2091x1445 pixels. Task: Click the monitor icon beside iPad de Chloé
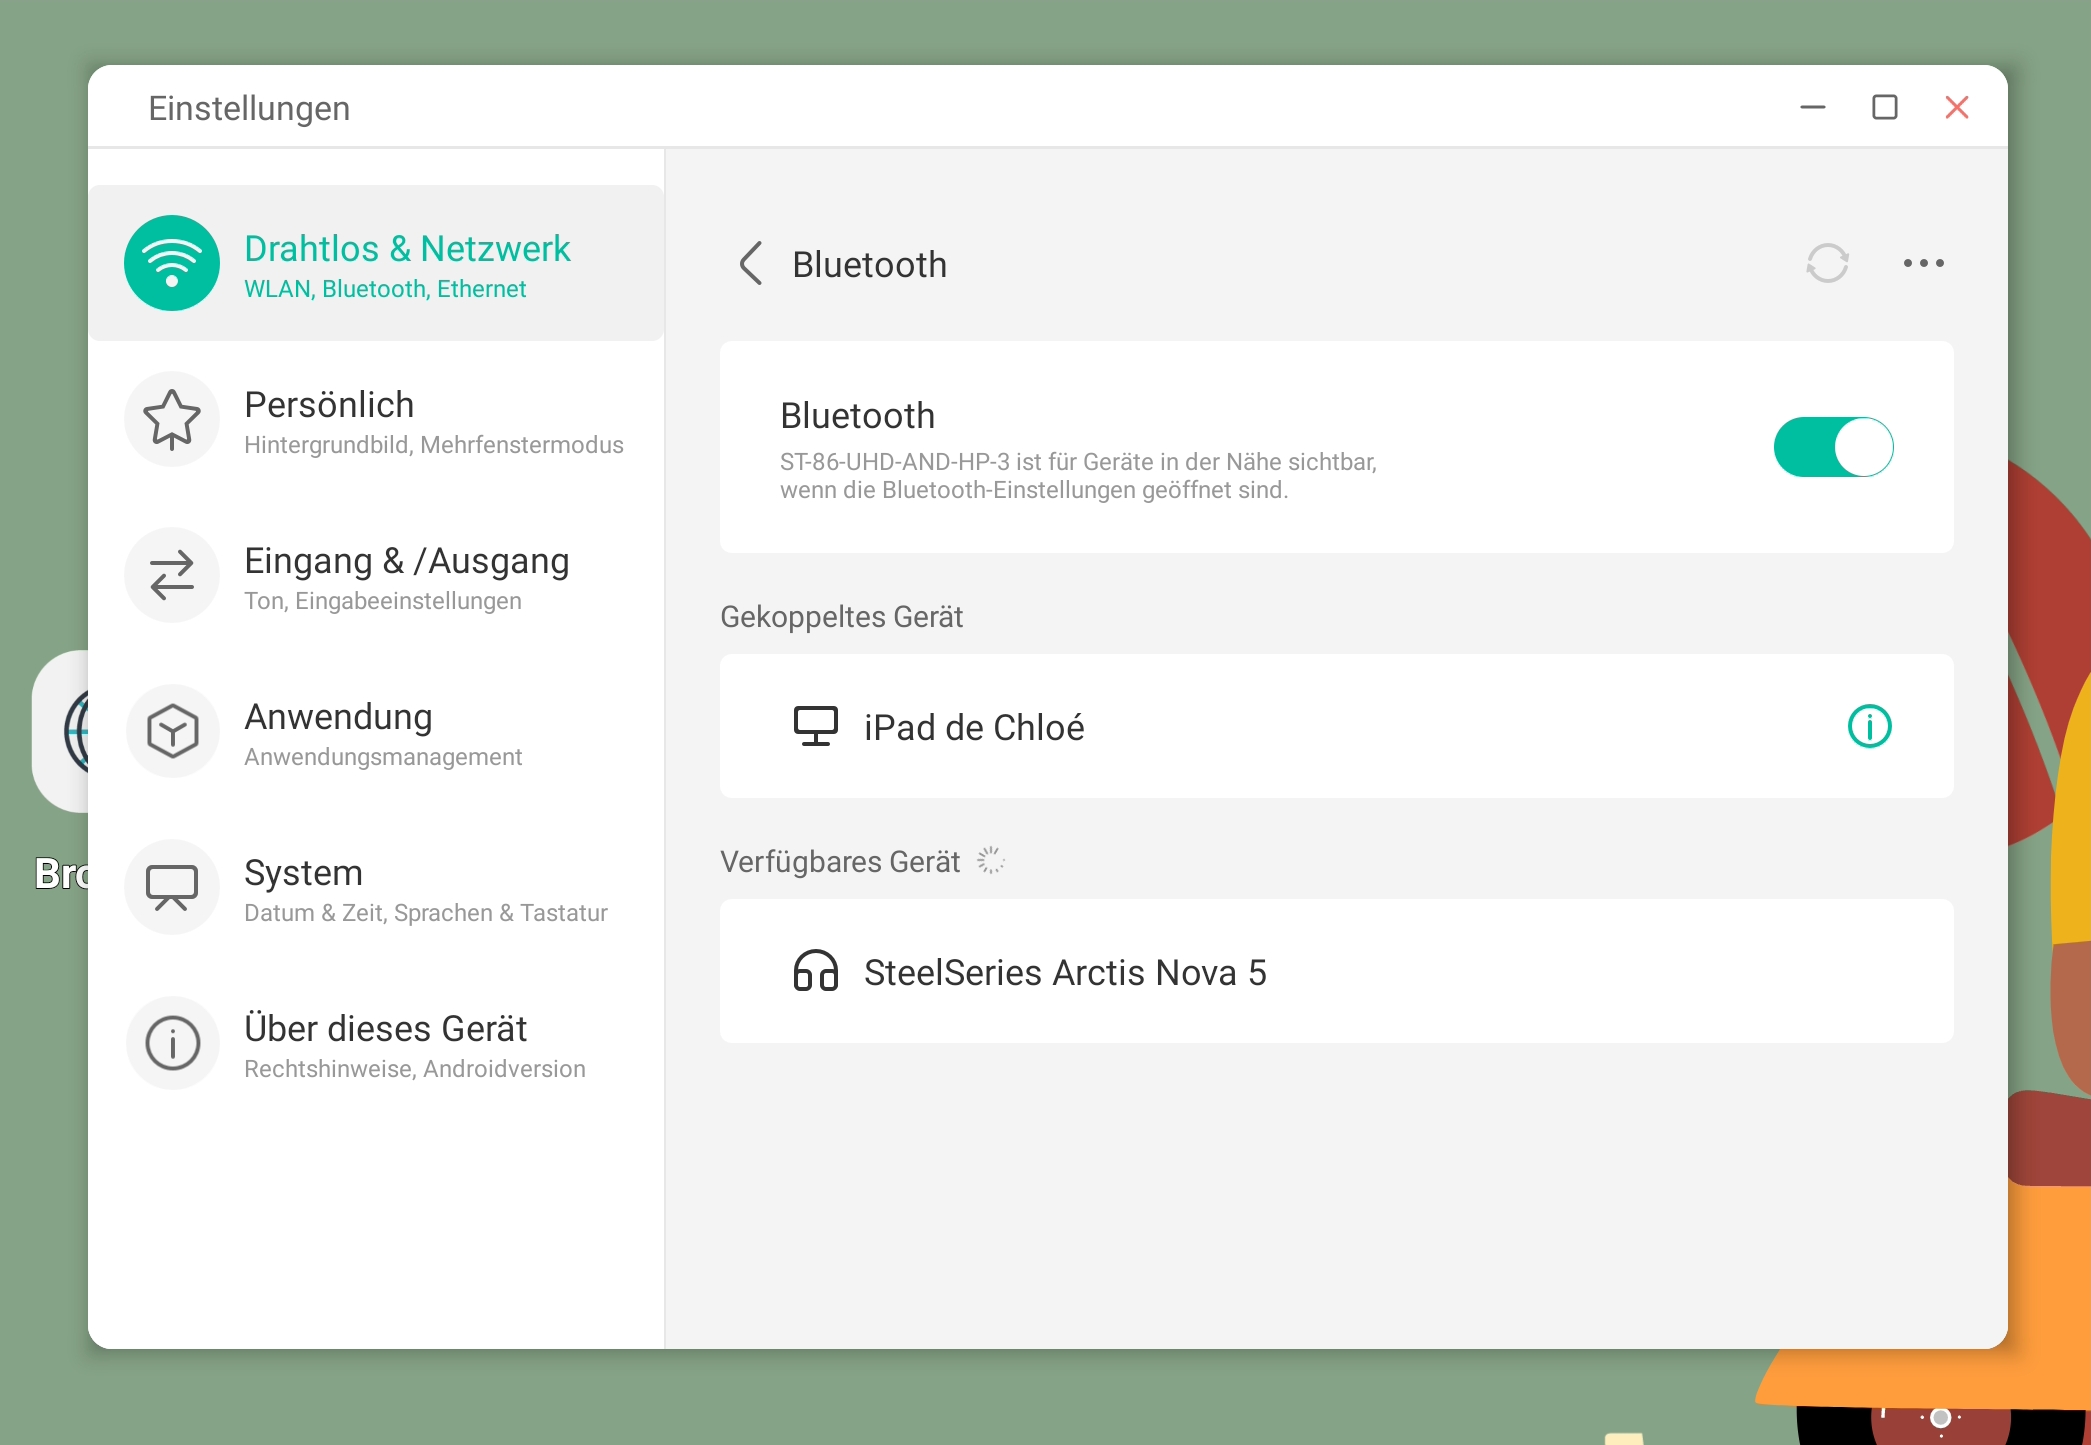point(815,726)
